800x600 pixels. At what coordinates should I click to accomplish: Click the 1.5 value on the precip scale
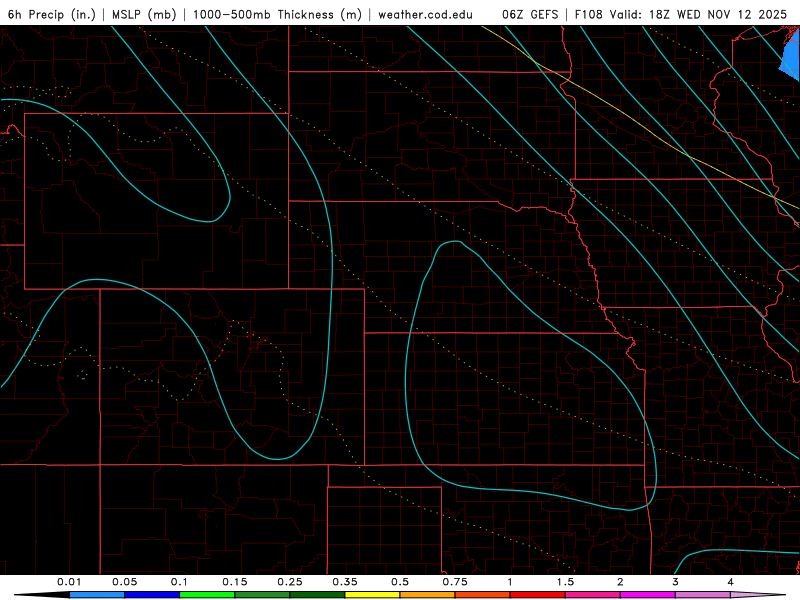(565, 582)
